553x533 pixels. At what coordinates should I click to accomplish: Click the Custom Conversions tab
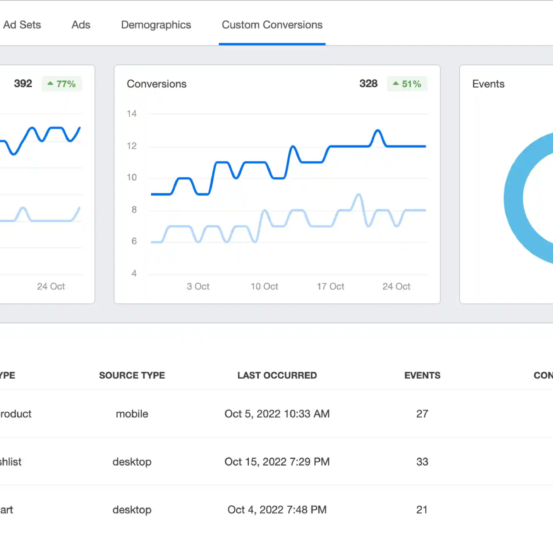pos(272,25)
